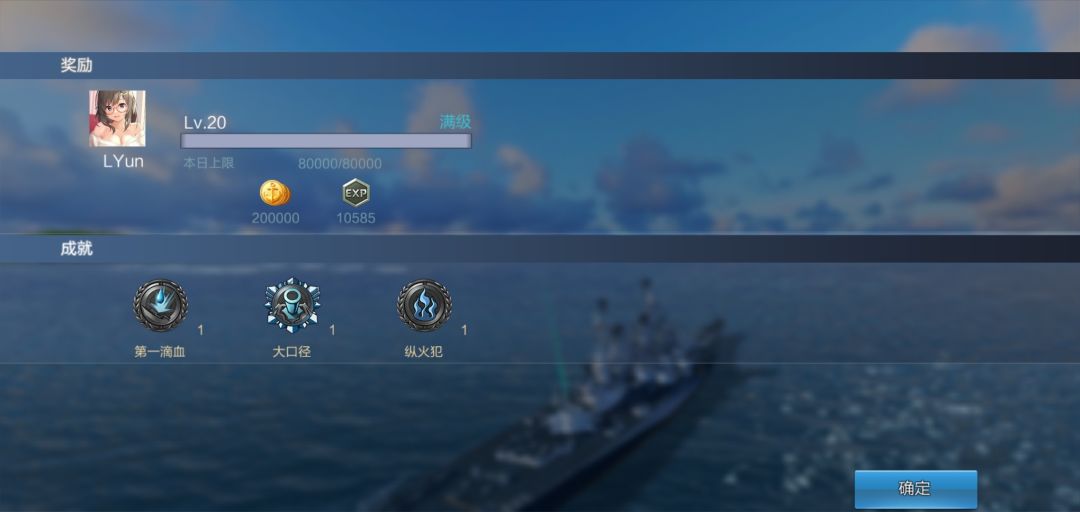The height and width of the screenshot is (512, 1080).
Task: Click the 80000/80000 daily limit value
Action: (340, 164)
